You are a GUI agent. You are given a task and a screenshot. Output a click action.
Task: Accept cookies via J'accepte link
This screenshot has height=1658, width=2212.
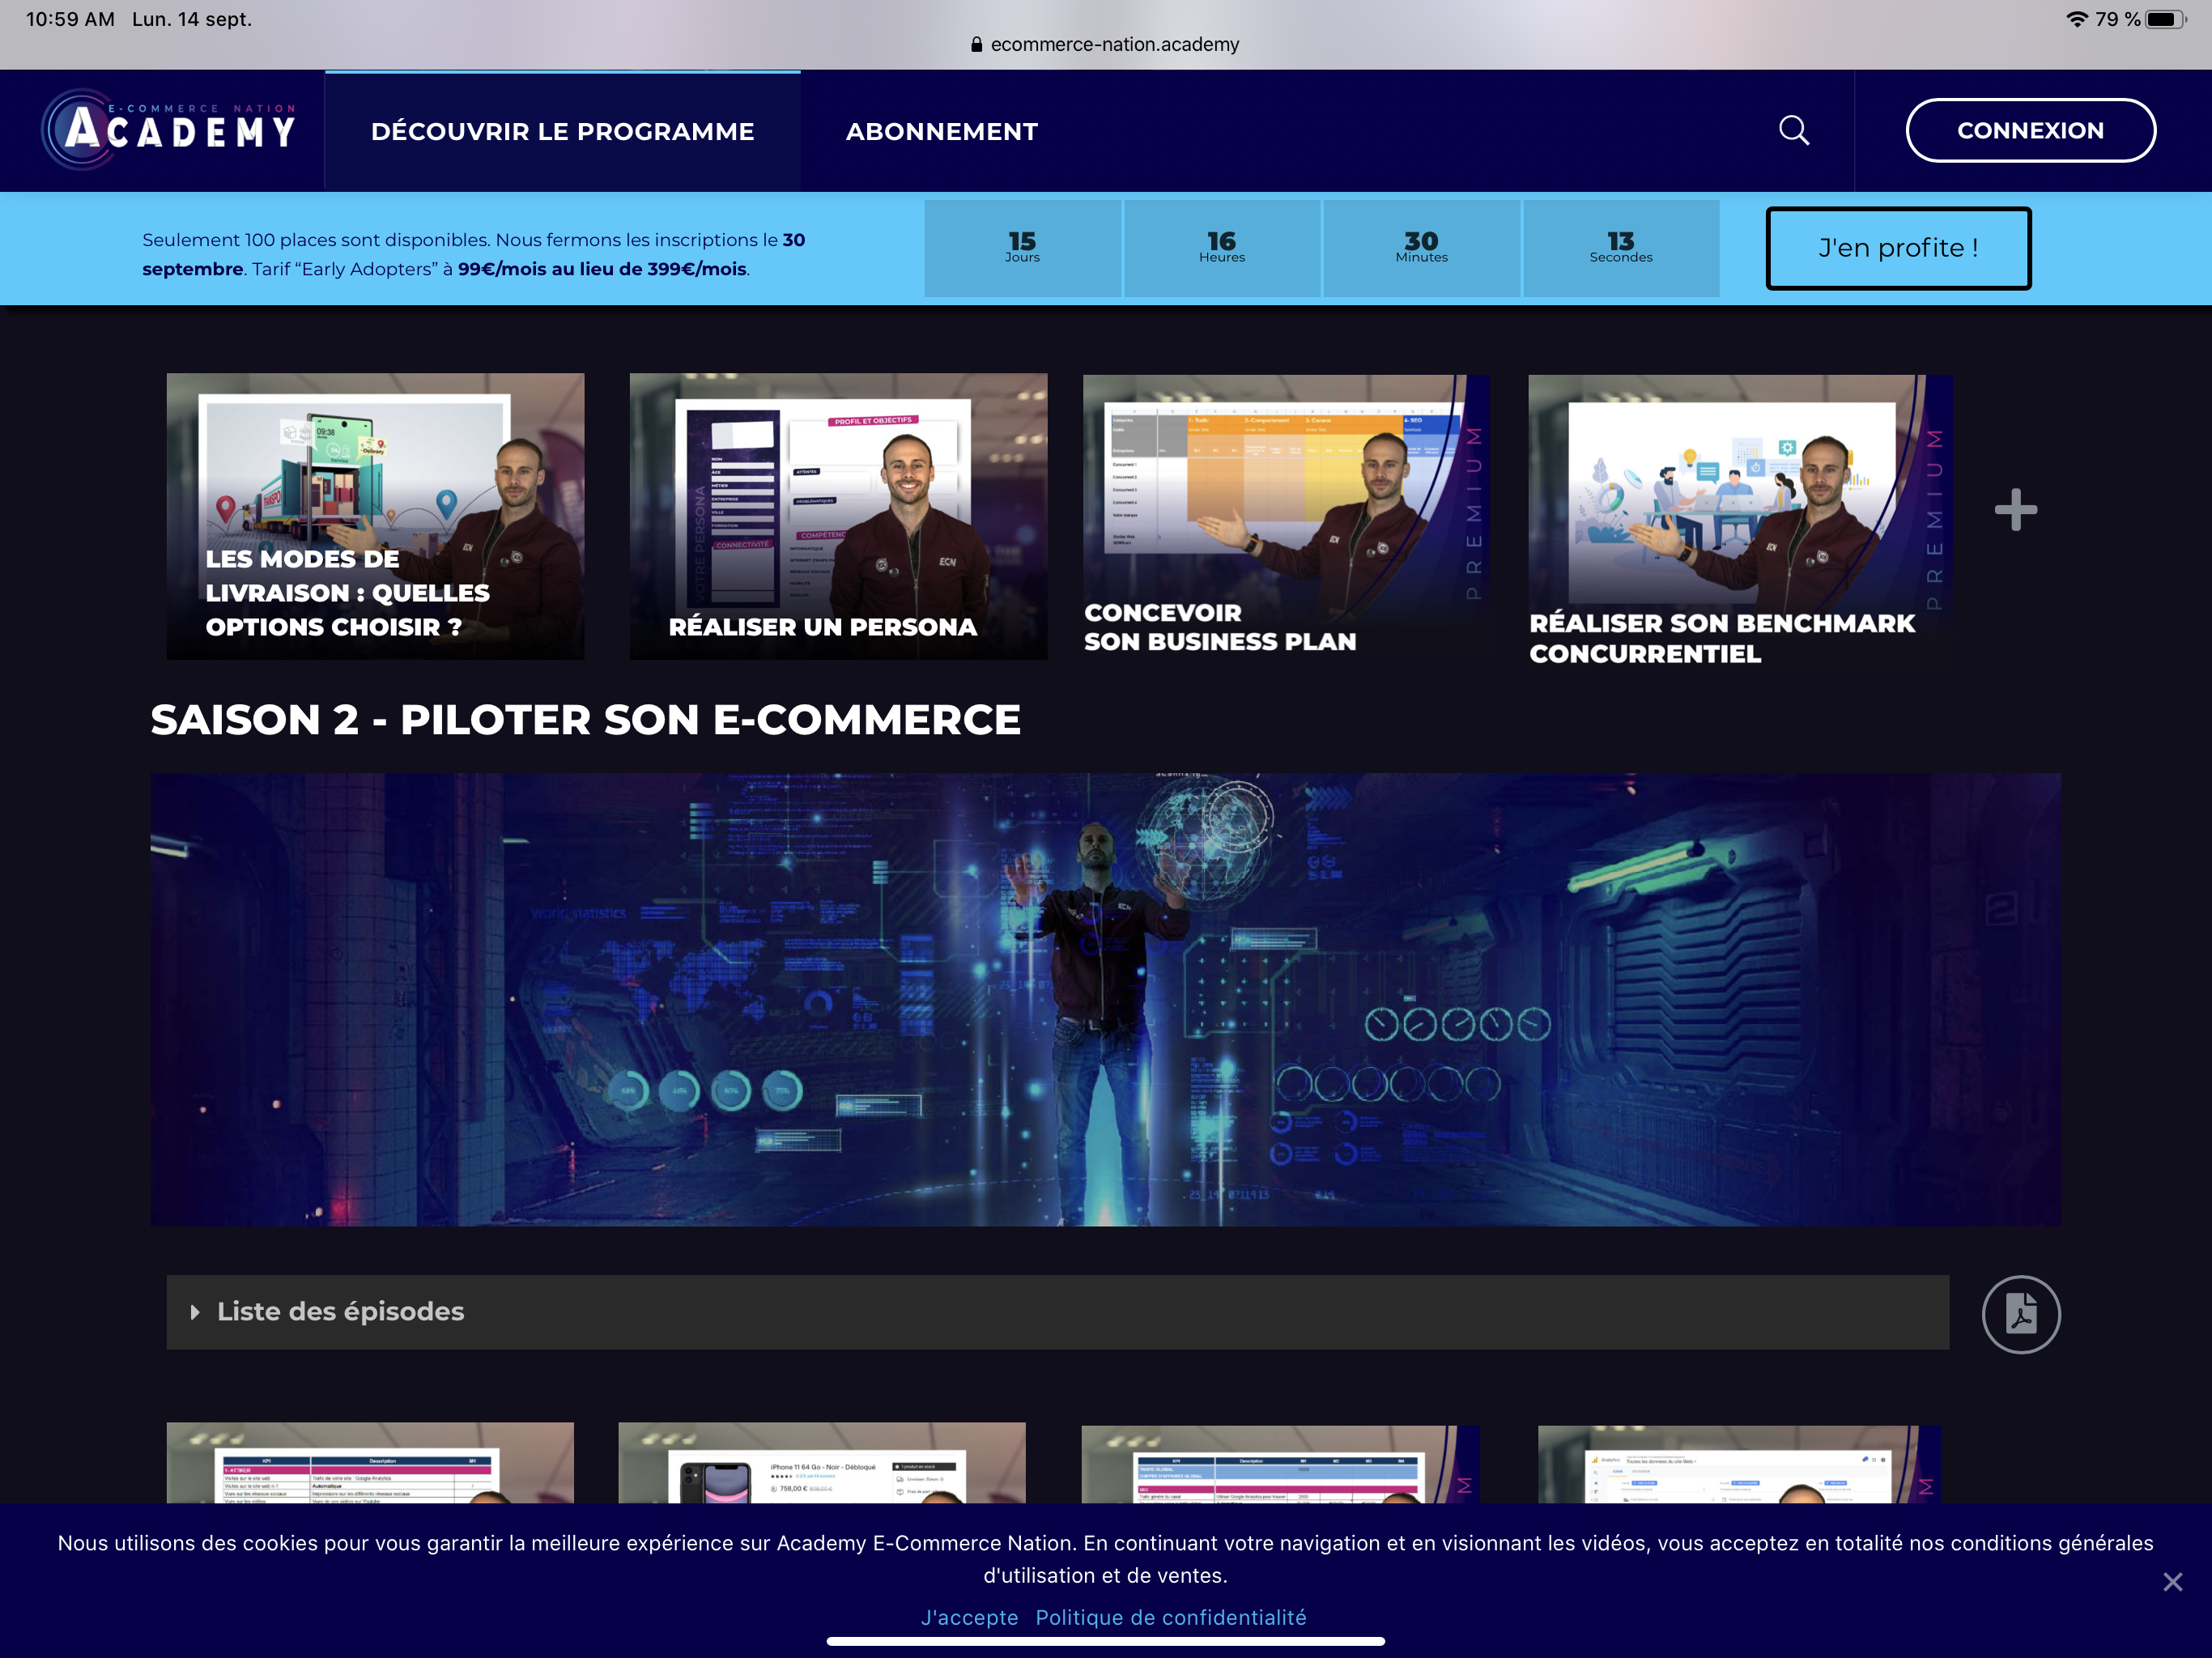(969, 1617)
